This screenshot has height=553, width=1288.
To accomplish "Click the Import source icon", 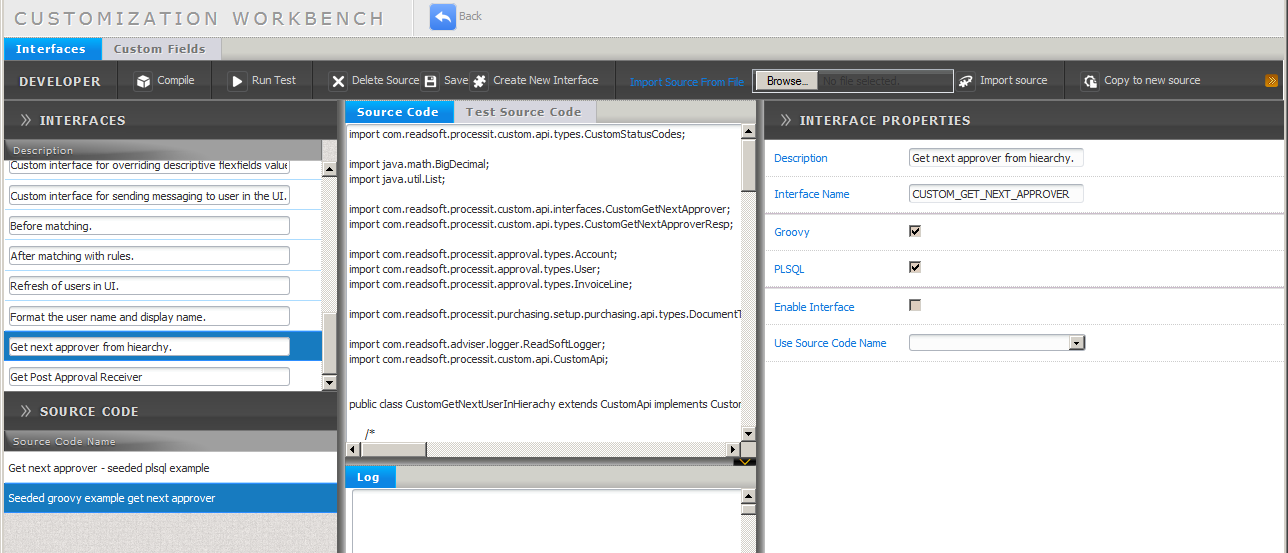I will [966, 82].
